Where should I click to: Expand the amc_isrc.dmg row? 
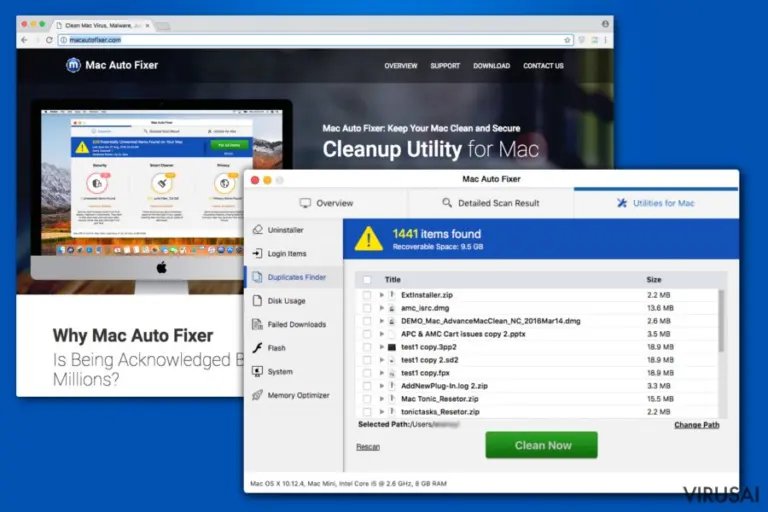(382, 308)
